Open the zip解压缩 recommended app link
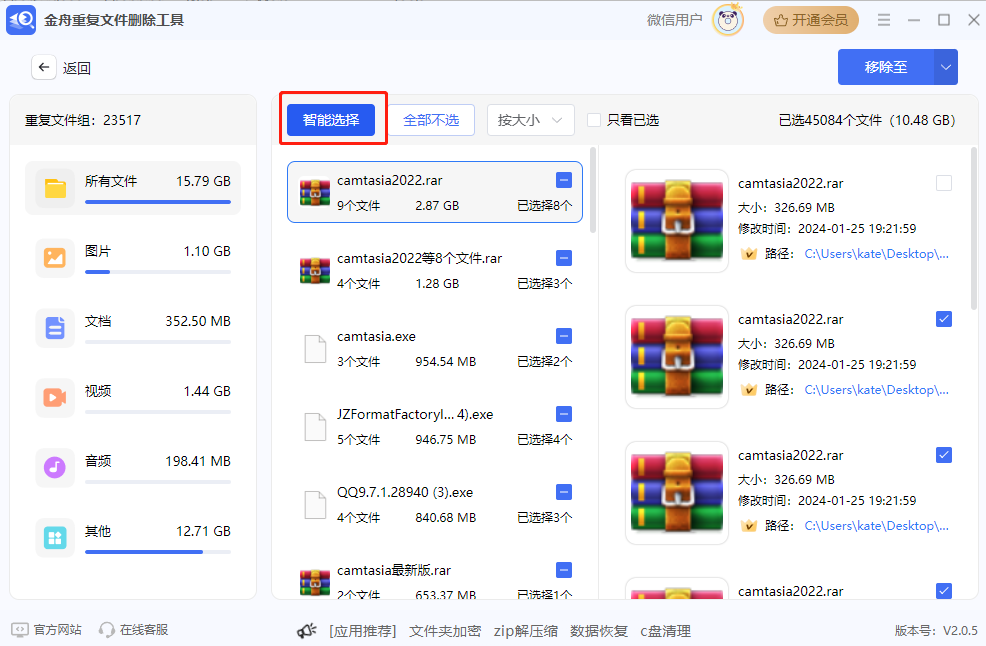986x646 pixels. [x=526, y=631]
